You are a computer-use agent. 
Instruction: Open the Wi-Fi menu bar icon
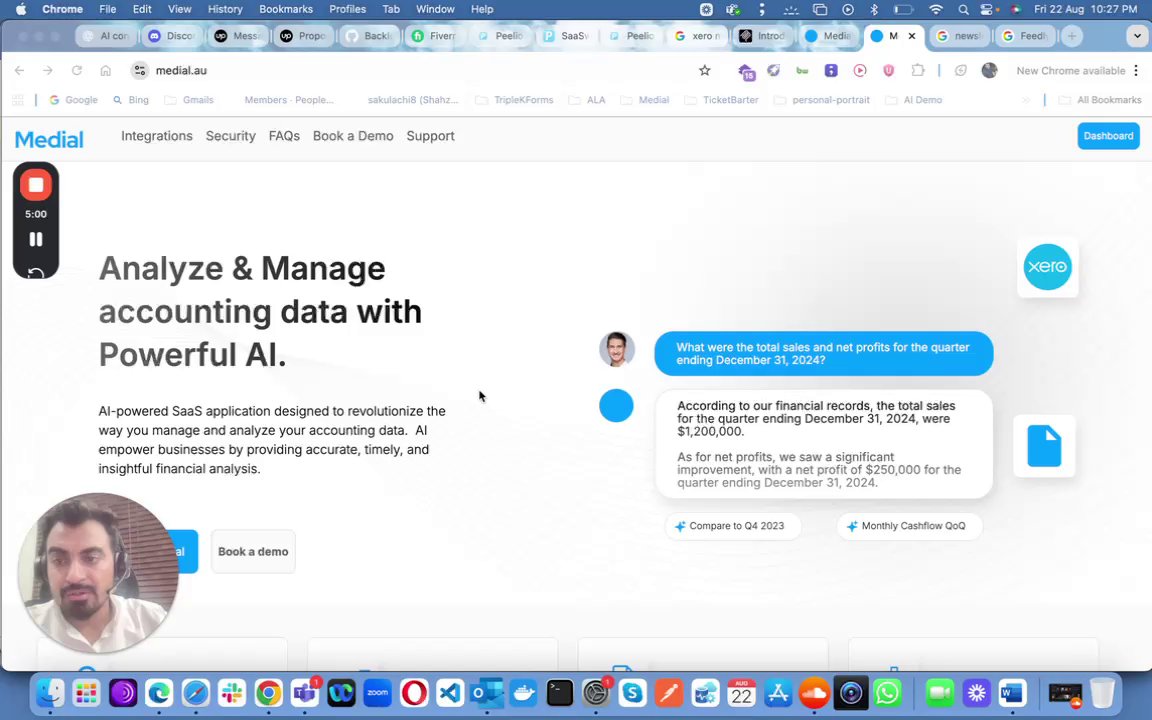pyautogui.click(x=935, y=9)
